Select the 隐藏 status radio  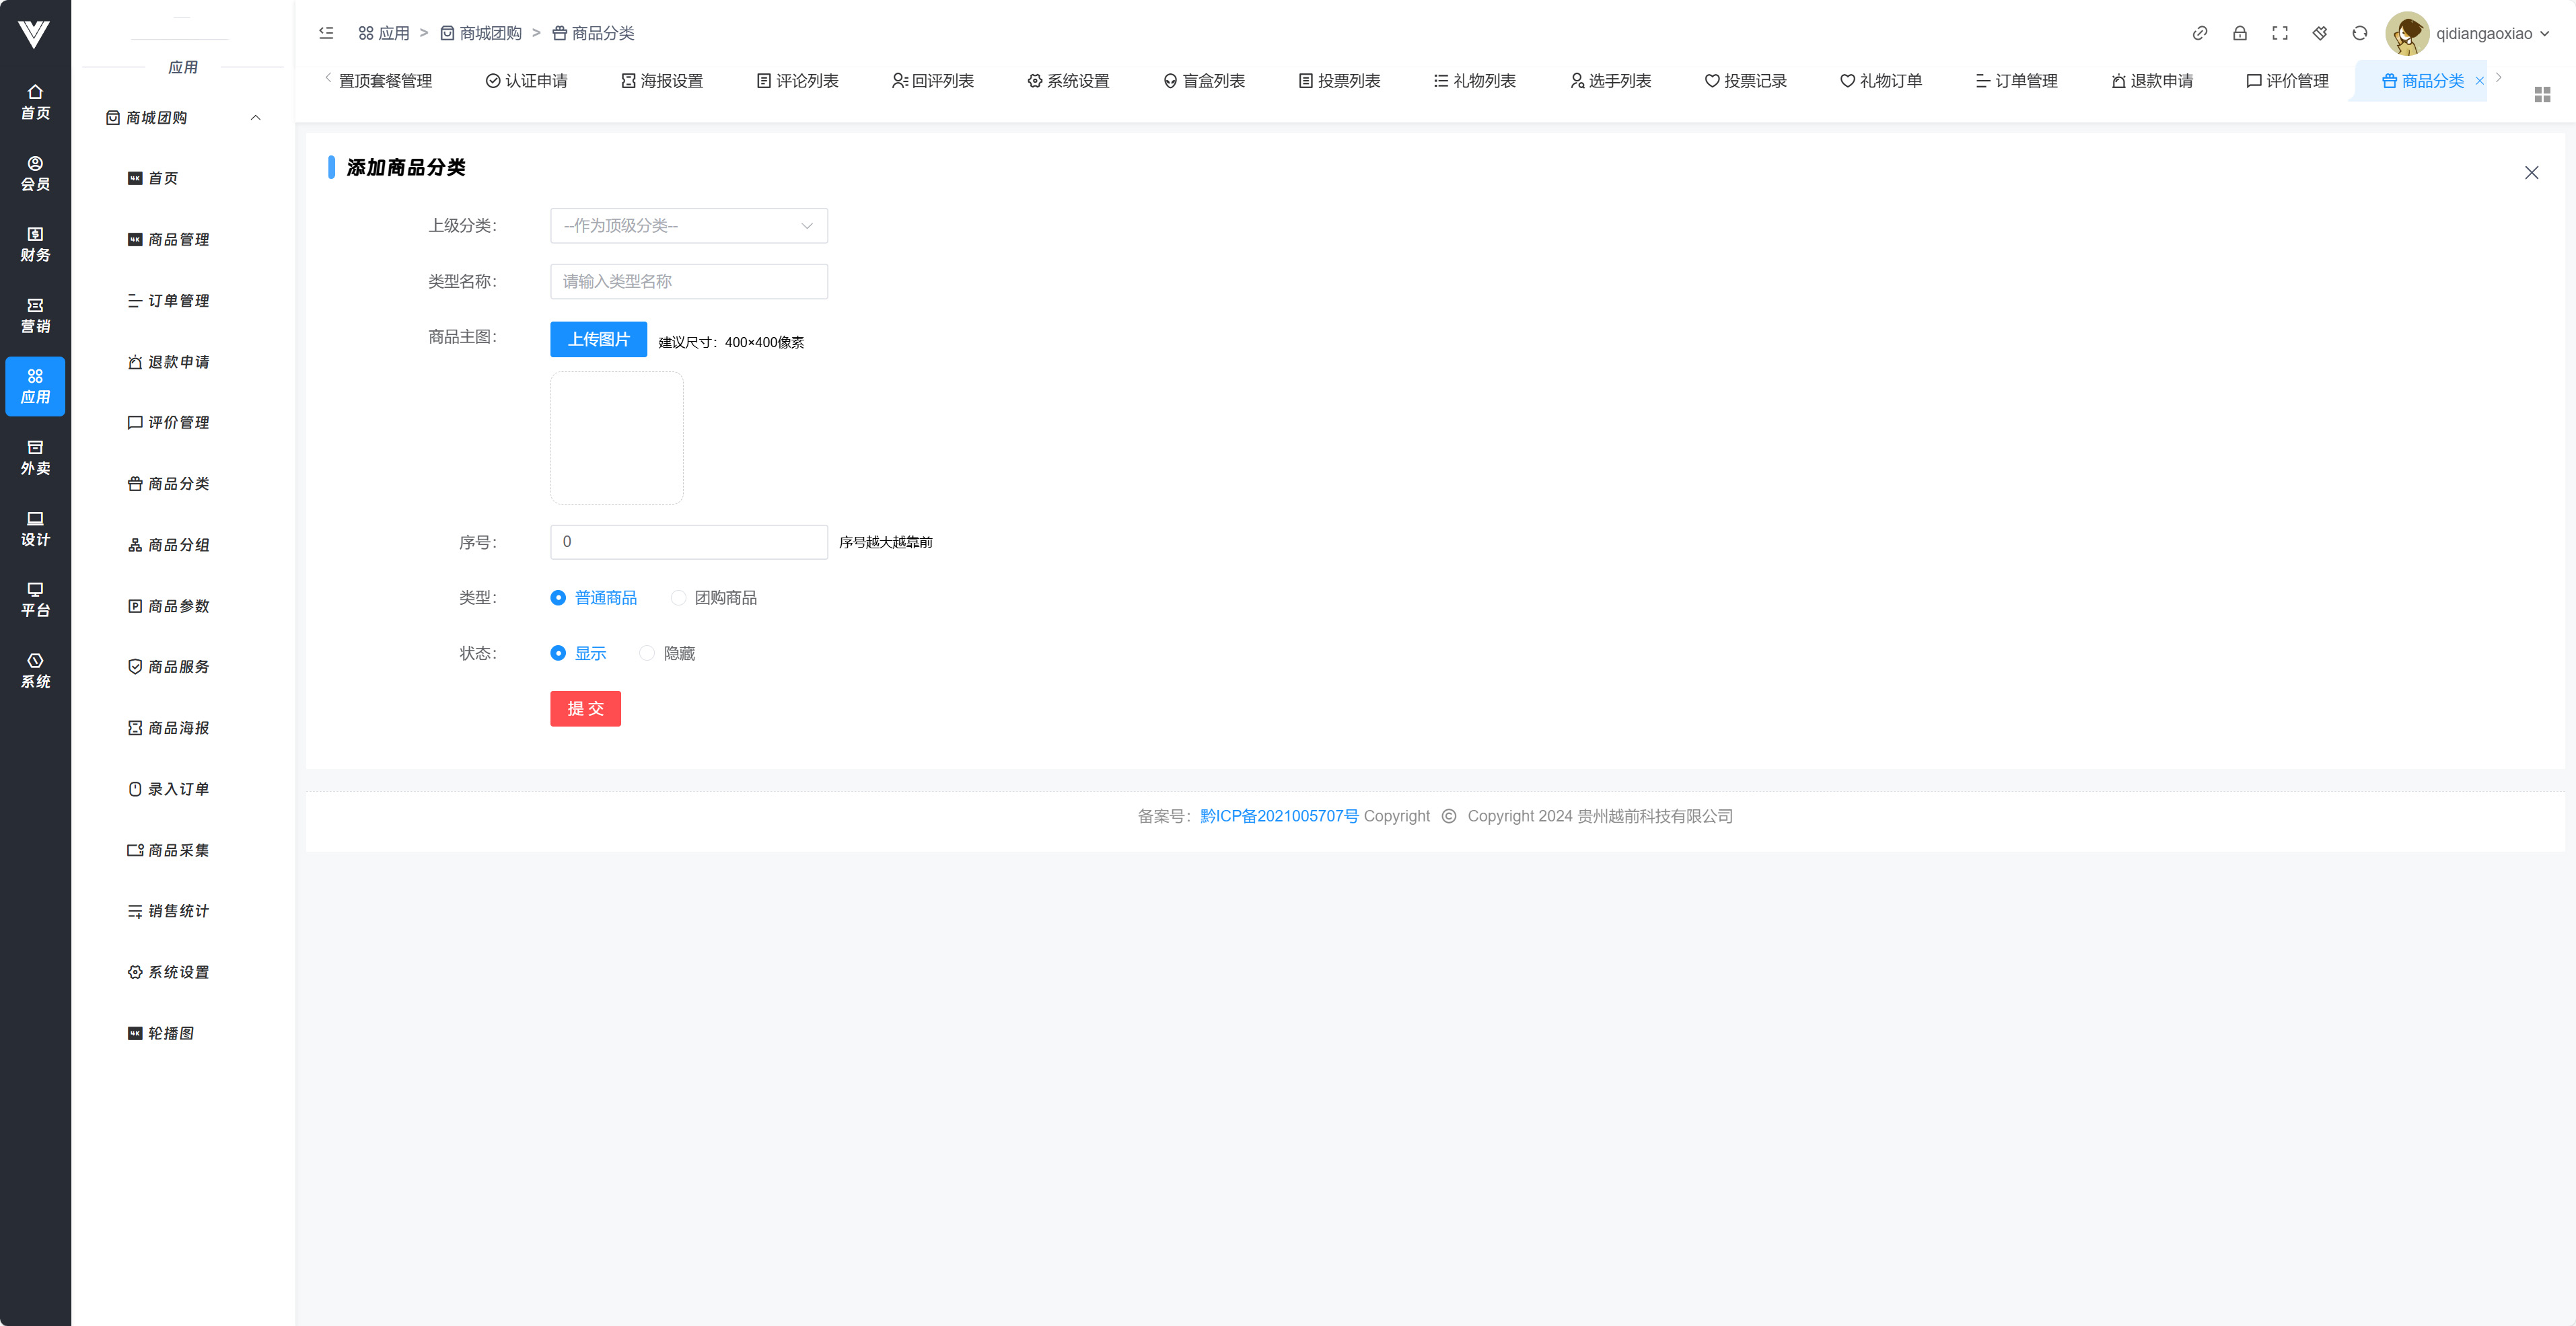pyautogui.click(x=647, y=653)
